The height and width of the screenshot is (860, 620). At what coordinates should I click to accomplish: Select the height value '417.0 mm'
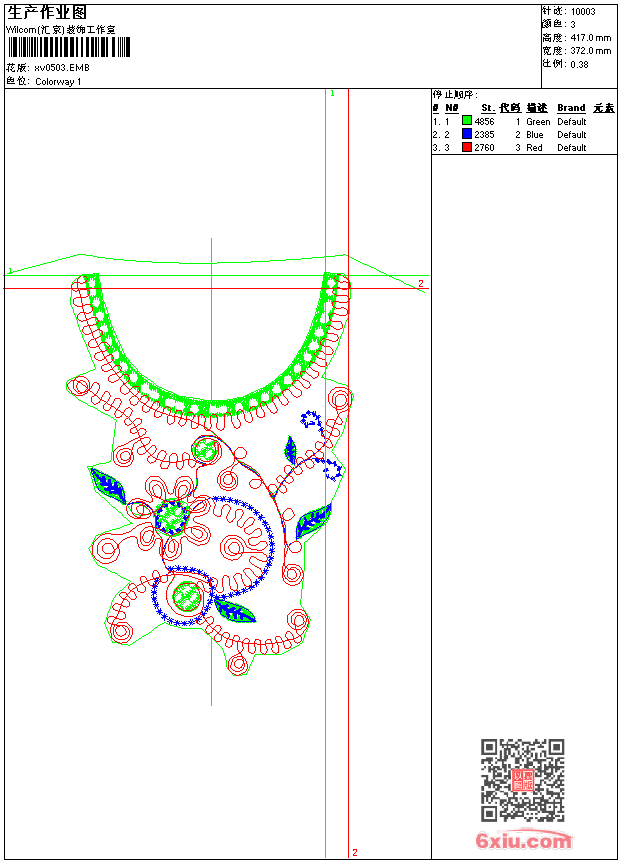tap(590, 38)
